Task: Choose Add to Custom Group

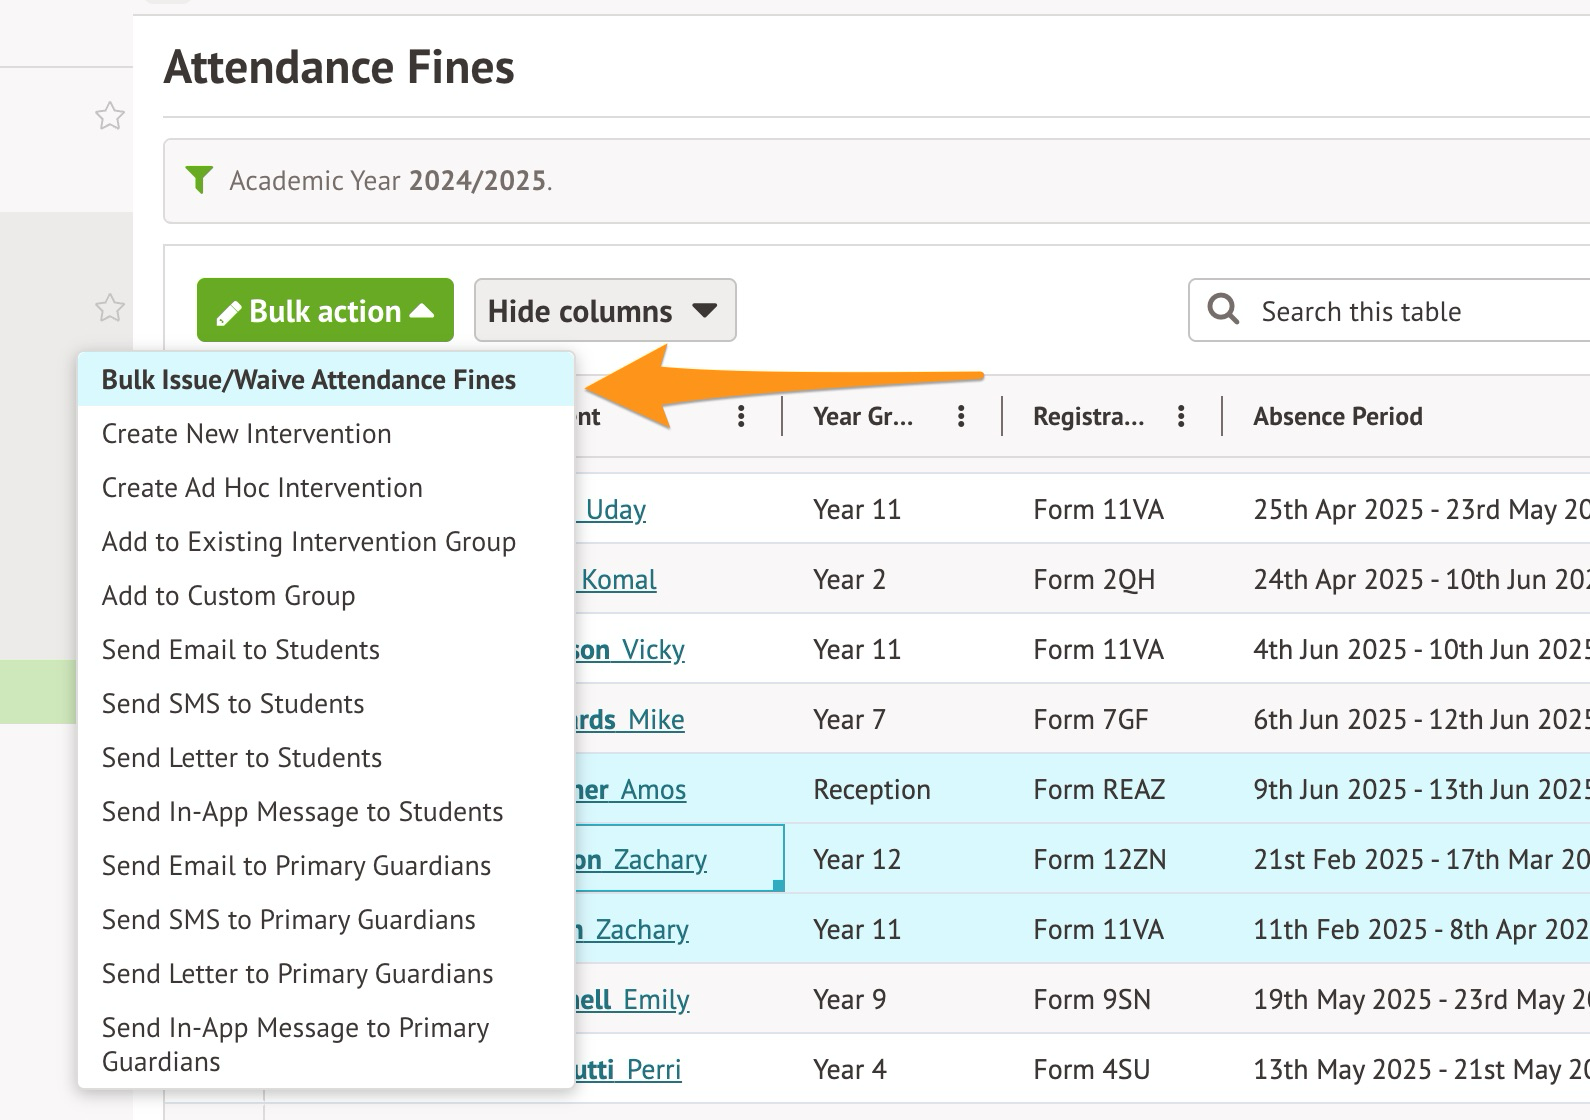Action: 229,596
